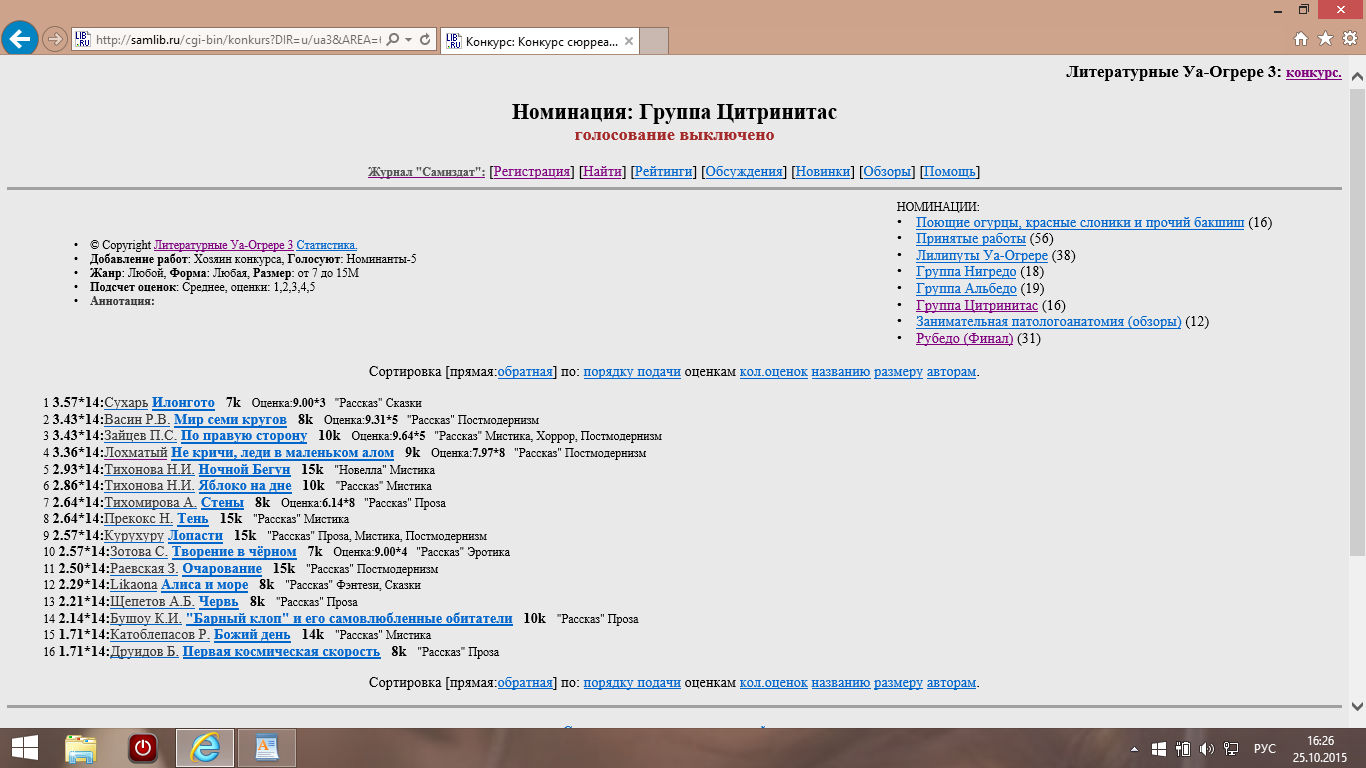Show hidden tray icons arrow
The image size is (1366, 768).
pyautogui.click(x=1135, y=749)
